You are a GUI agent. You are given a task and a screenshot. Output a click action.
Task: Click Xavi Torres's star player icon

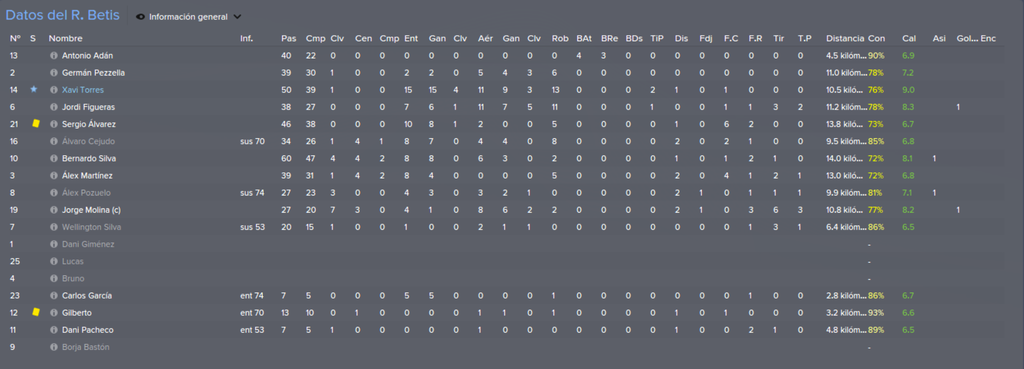(34, 89)
